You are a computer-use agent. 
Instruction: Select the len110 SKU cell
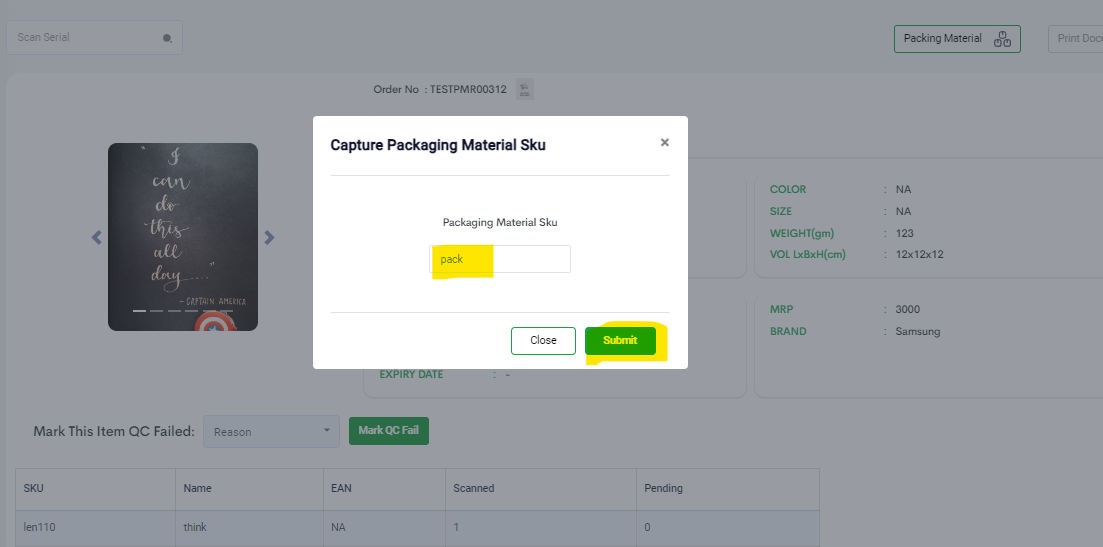96,527
